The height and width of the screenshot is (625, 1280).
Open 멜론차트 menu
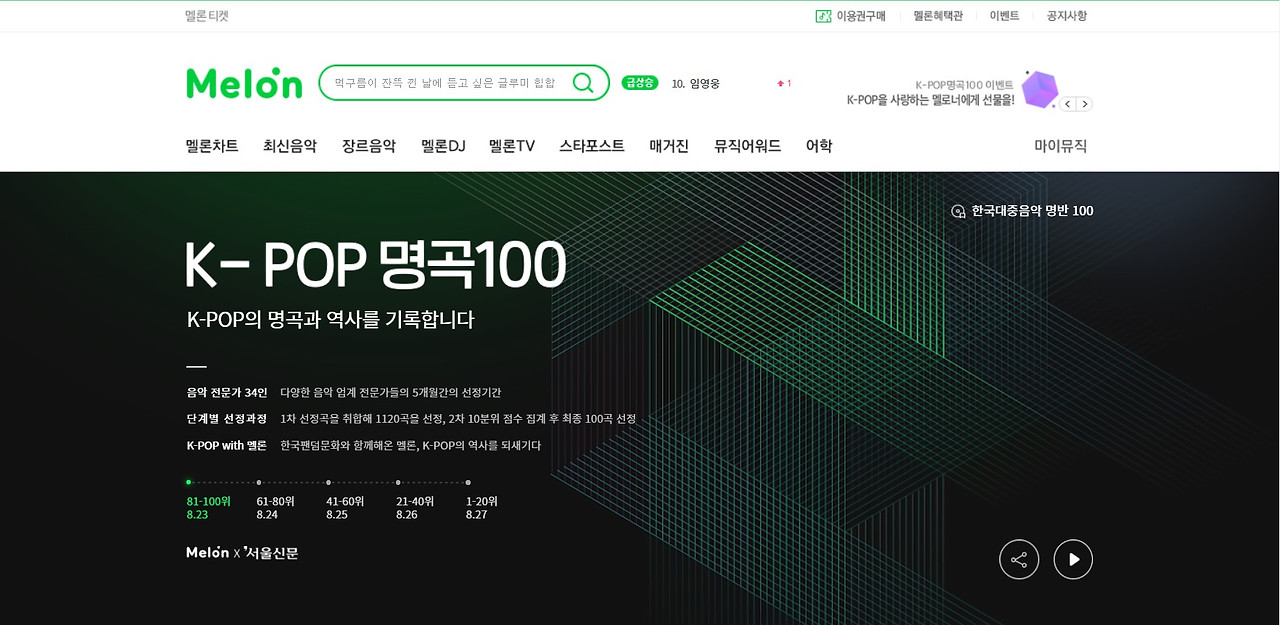tap(212, 146)
